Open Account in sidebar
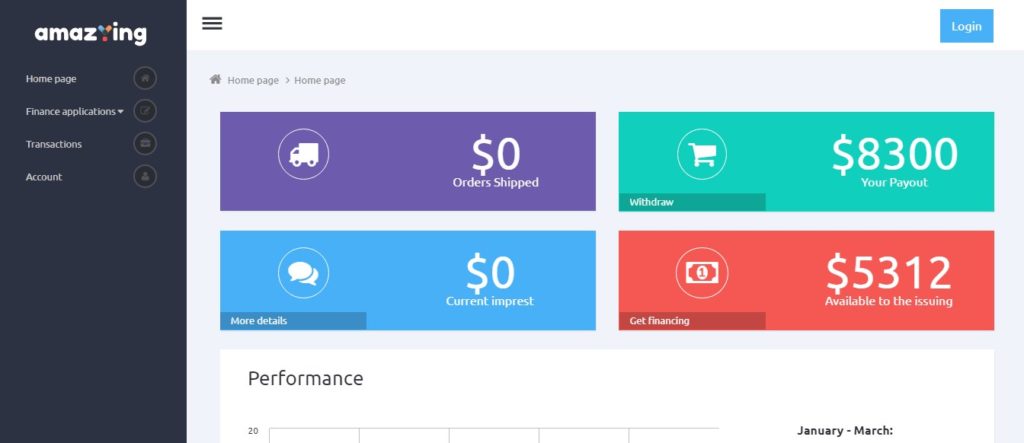This screenshot has height=443, width=1024. pos(44,176)
